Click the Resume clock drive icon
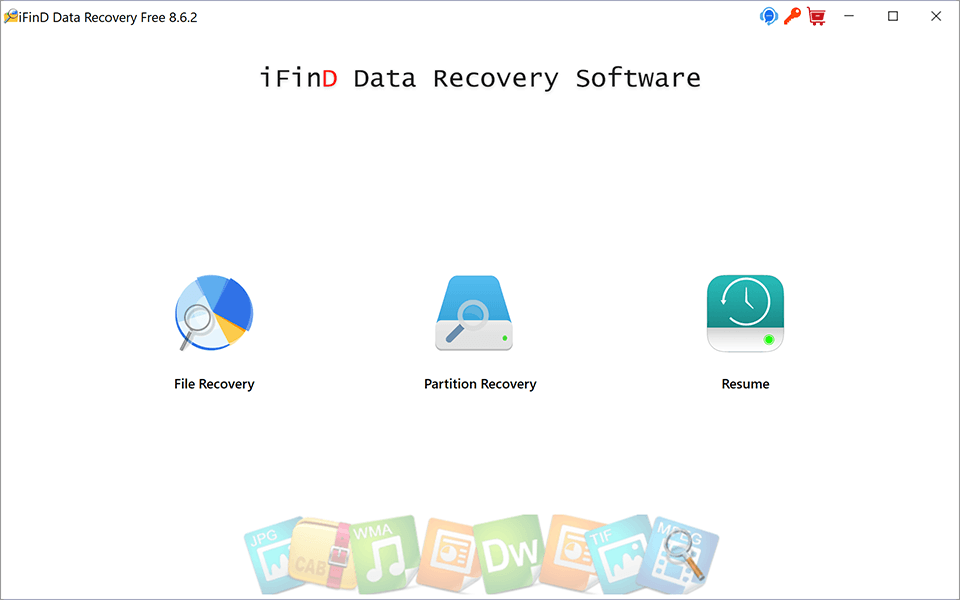The width and height of the screenshot is (960, 600). (745, 313)
